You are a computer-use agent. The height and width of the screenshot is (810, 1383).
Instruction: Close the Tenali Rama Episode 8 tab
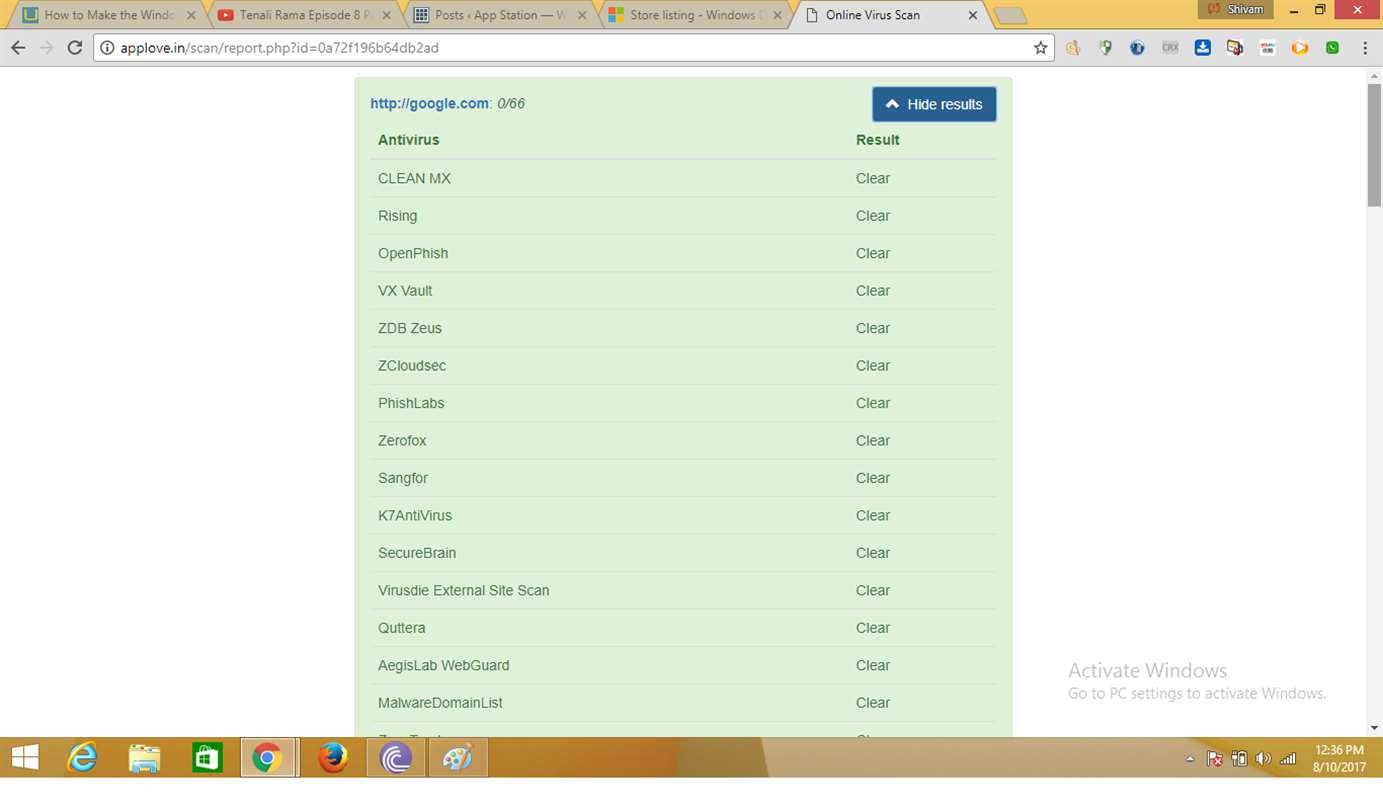(386, 15)
